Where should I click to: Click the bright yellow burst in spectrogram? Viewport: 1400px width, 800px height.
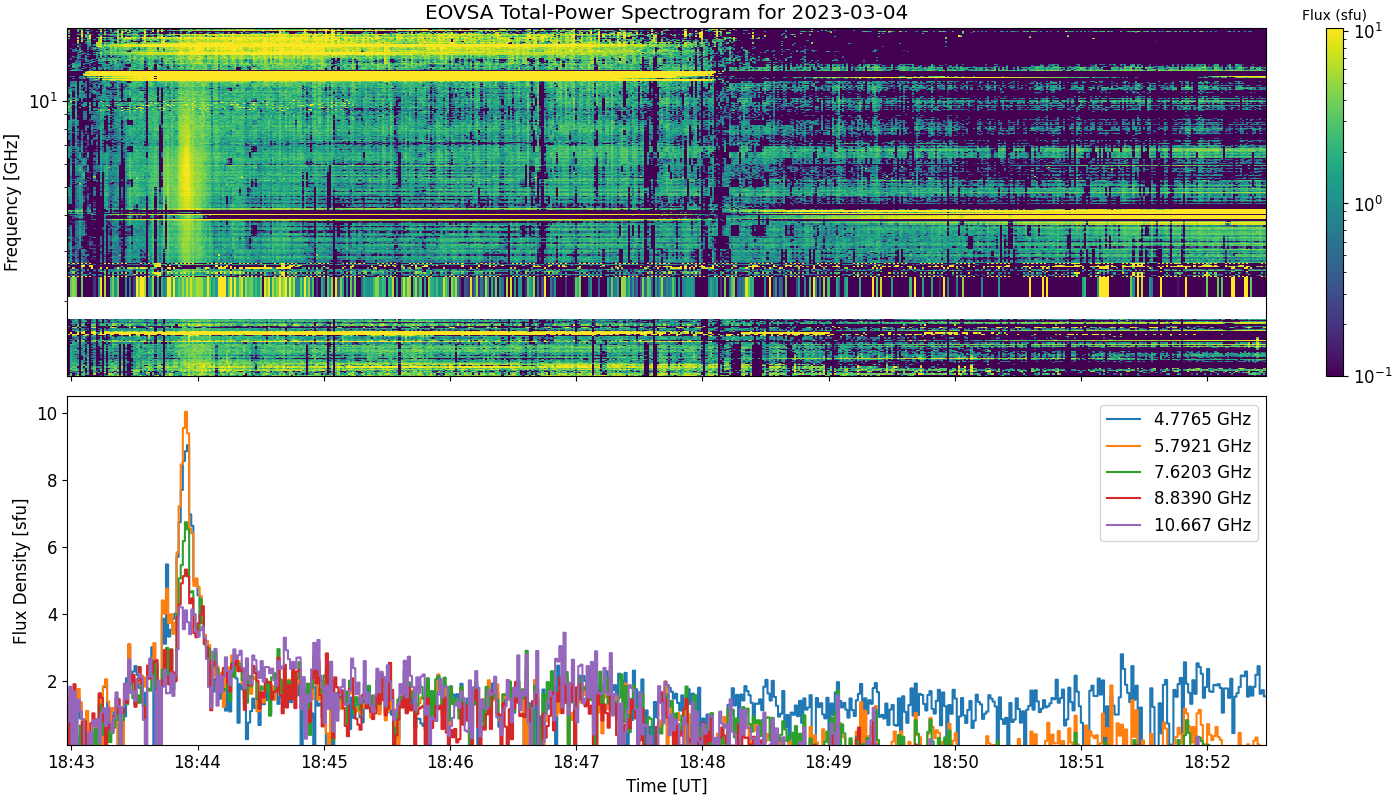pos(186,180)
